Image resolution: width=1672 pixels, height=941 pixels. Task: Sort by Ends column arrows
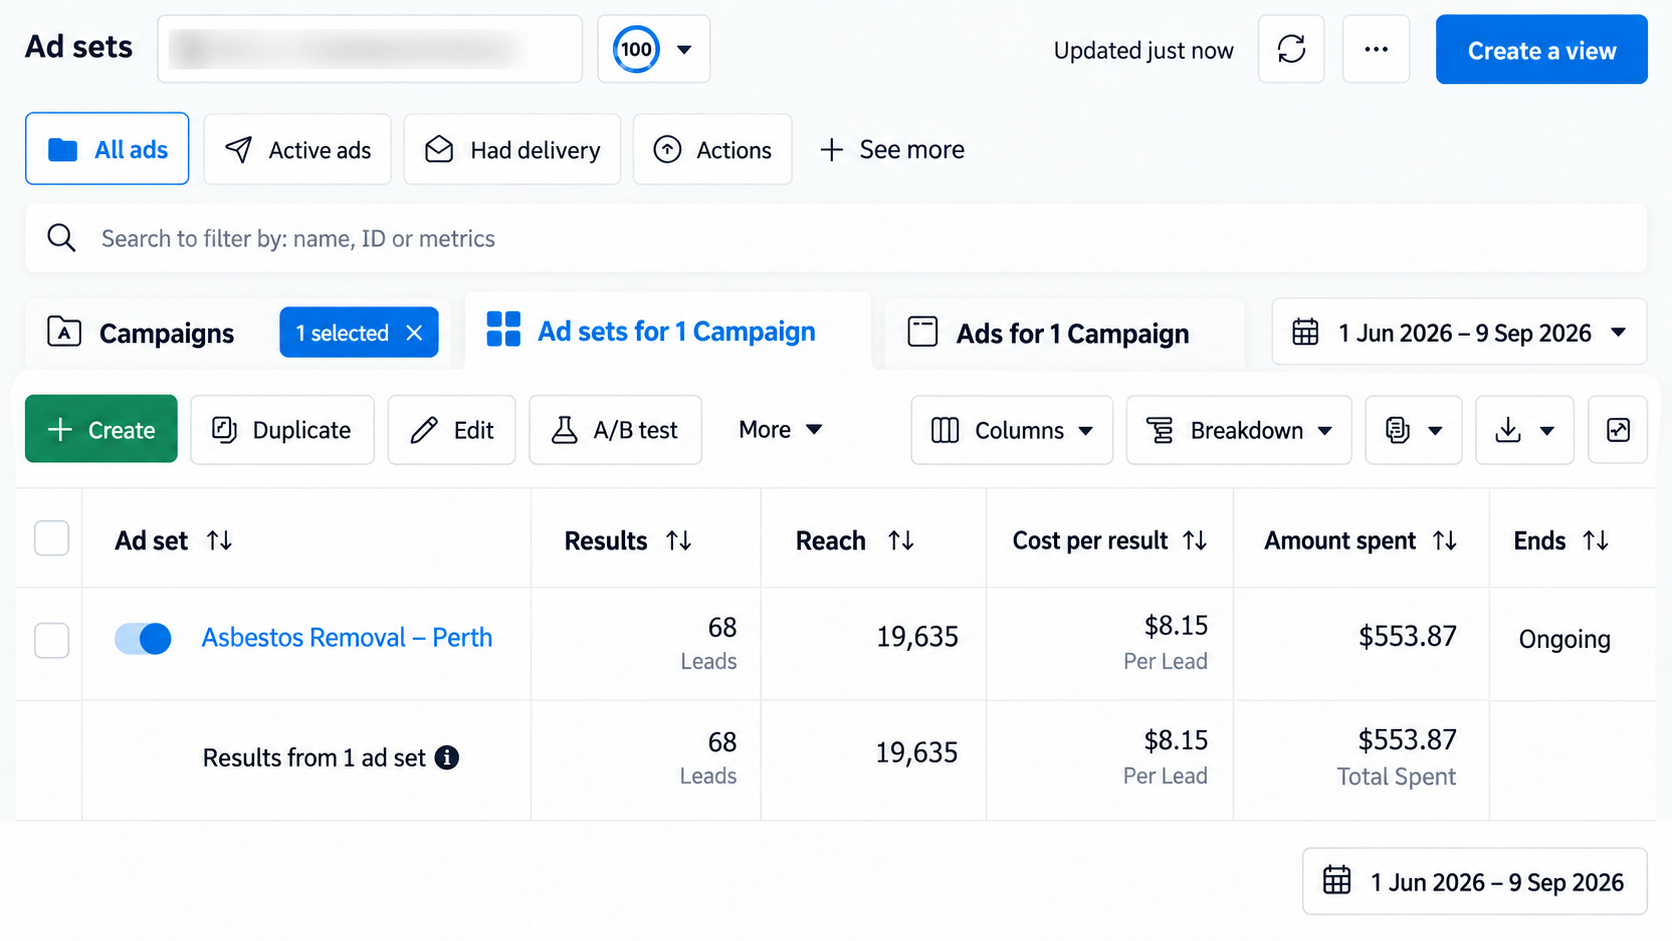[x=1595, y=541]
